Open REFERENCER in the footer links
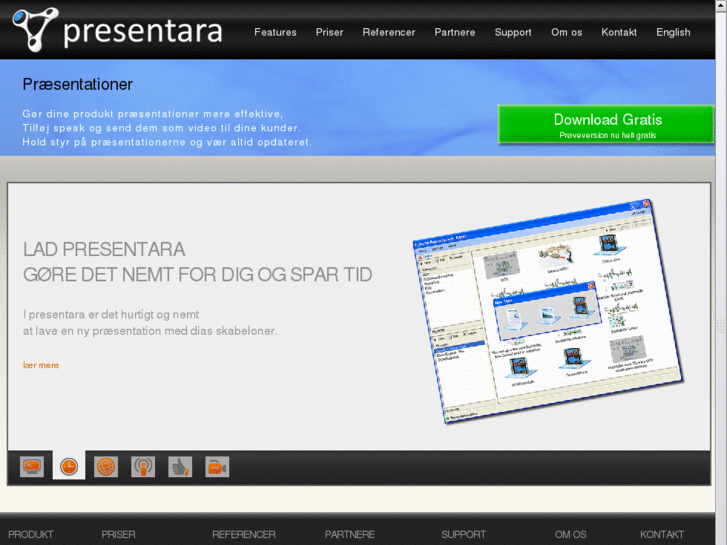This screenshot has width=727, height=545. pyautogui.click(x=243, y=534)
